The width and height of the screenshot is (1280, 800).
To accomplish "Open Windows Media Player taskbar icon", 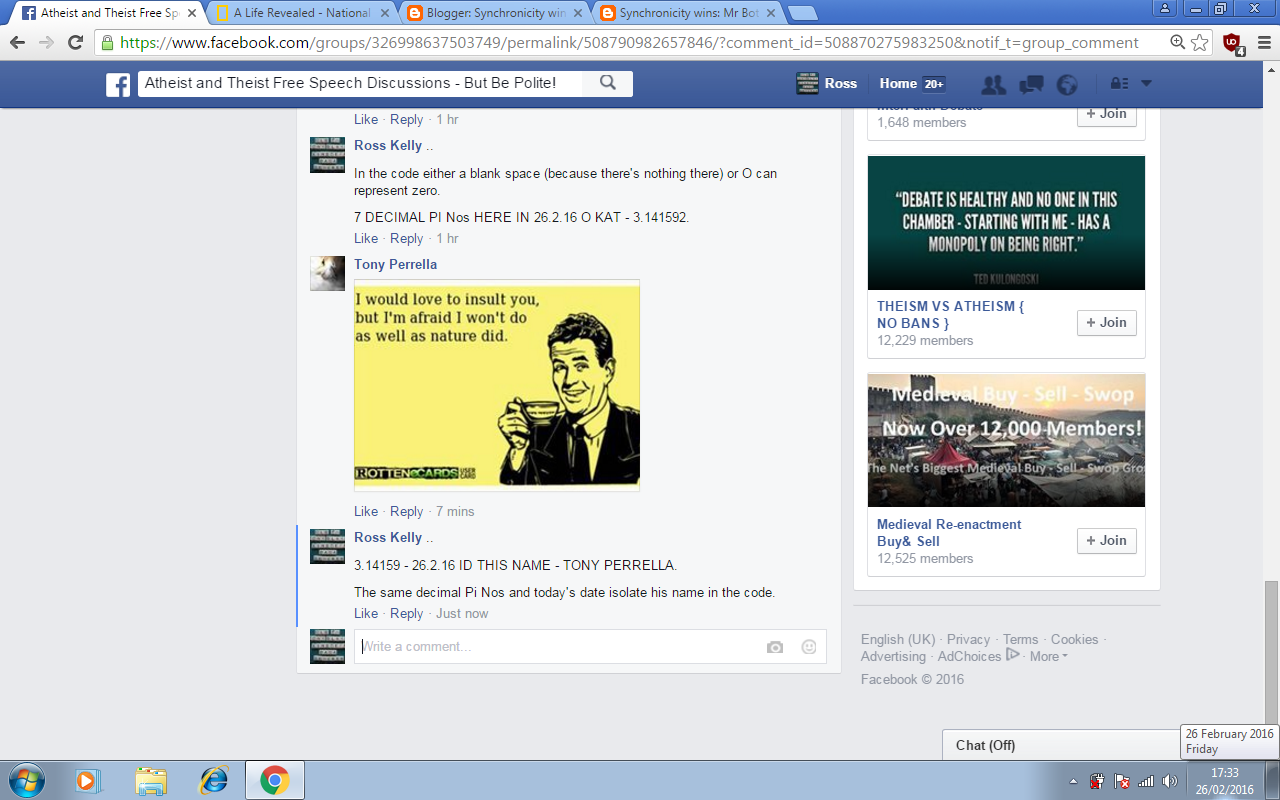I will coord(89,780).
